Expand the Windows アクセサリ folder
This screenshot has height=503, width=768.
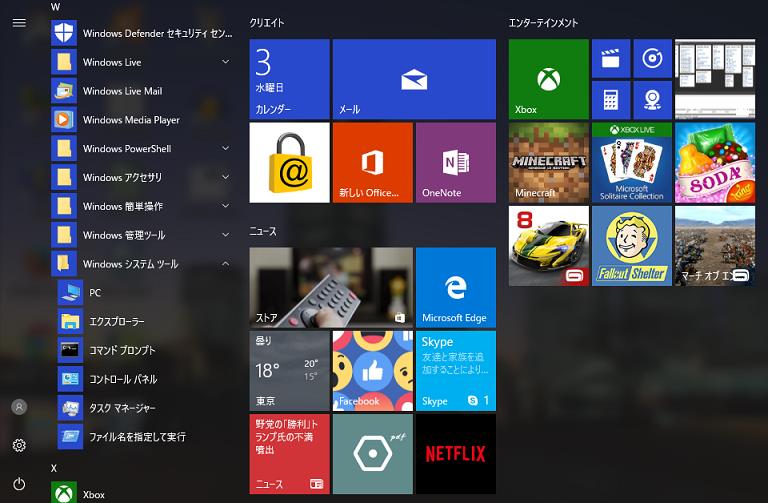tap(142, 177)
